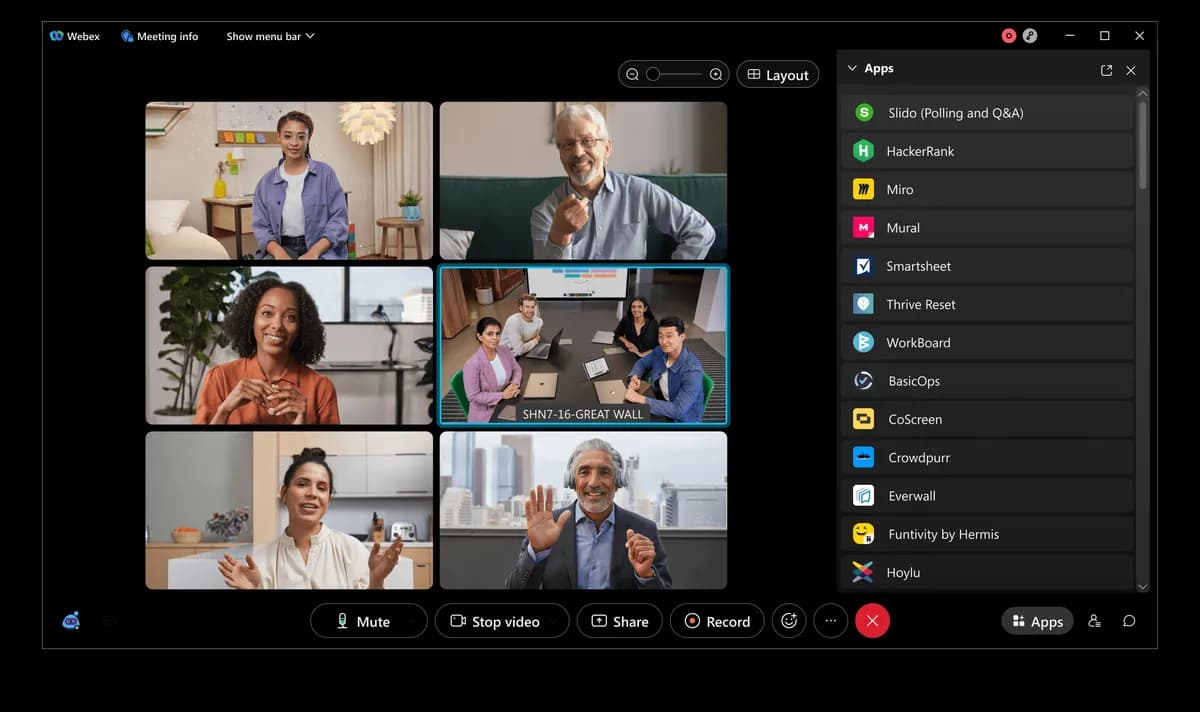Select the man with headphones waving tile
This screenshot has width=1200, height=712.
584,510
